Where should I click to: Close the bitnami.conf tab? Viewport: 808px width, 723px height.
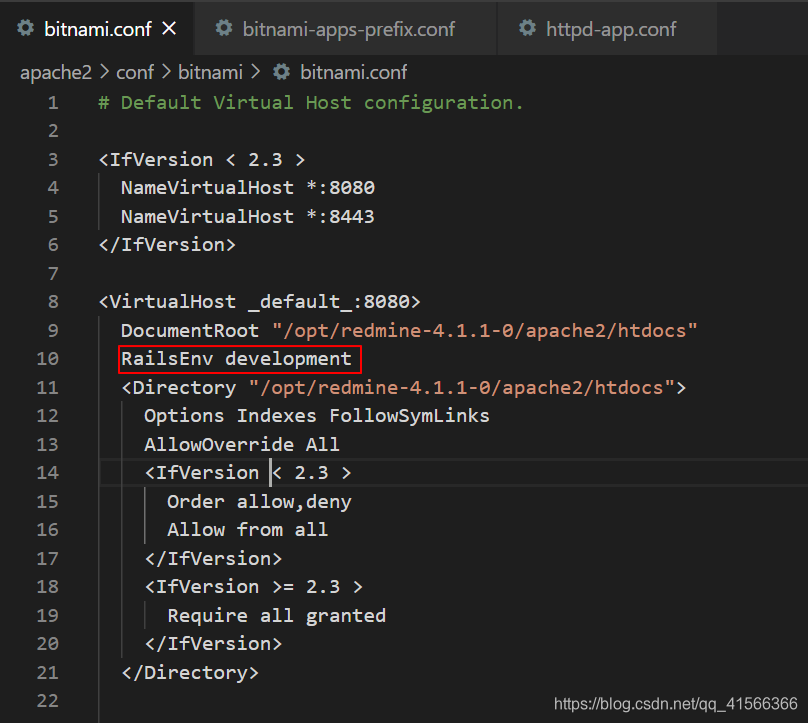[169, 28]
